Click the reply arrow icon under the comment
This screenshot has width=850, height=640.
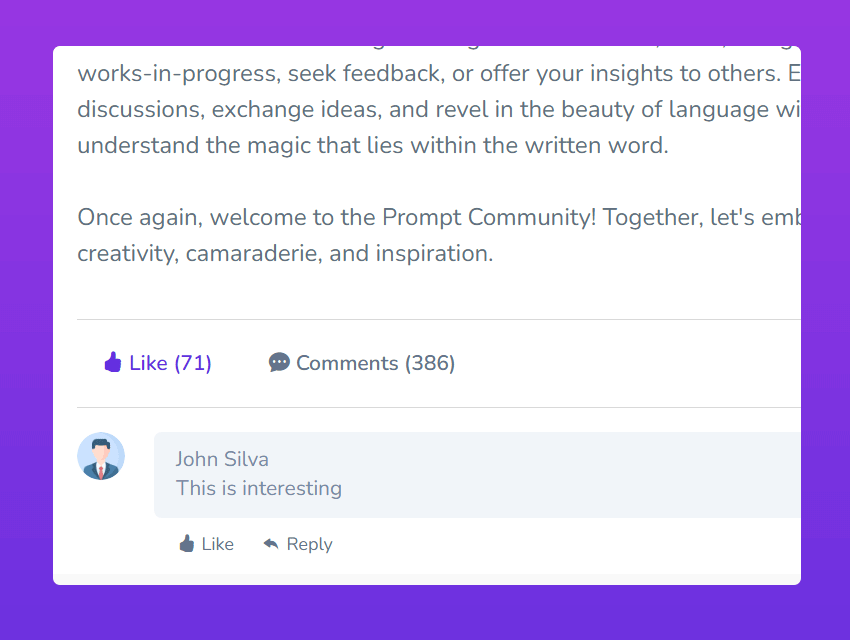(x=271, y=544)
